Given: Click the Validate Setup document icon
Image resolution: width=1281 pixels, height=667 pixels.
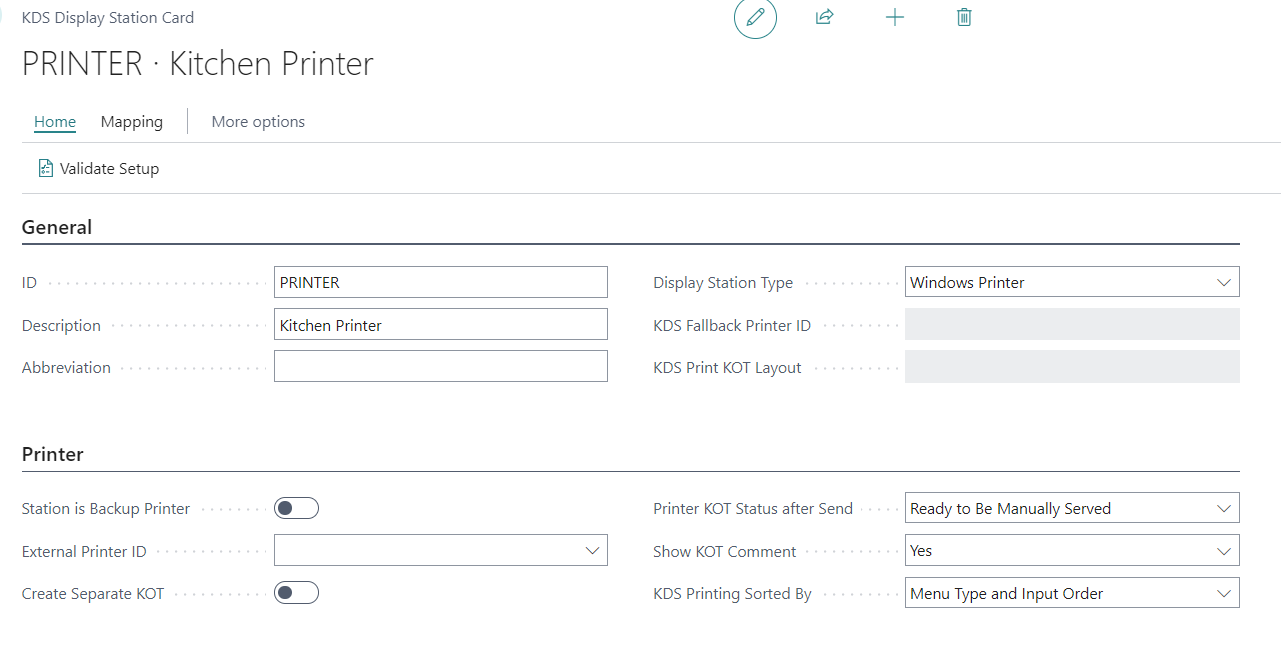Looking at the screenshot, I should [x=46, y=169].
